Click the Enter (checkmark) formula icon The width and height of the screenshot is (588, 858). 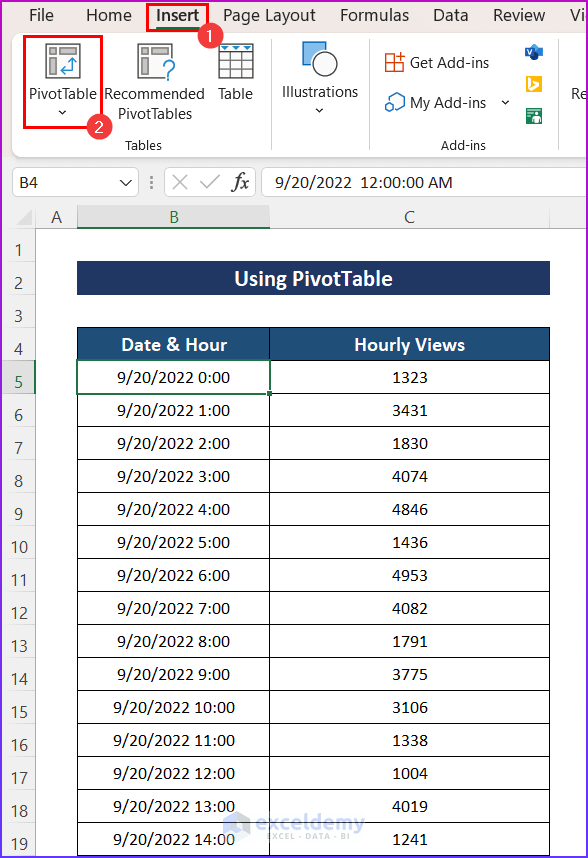[x=207, y=182]
